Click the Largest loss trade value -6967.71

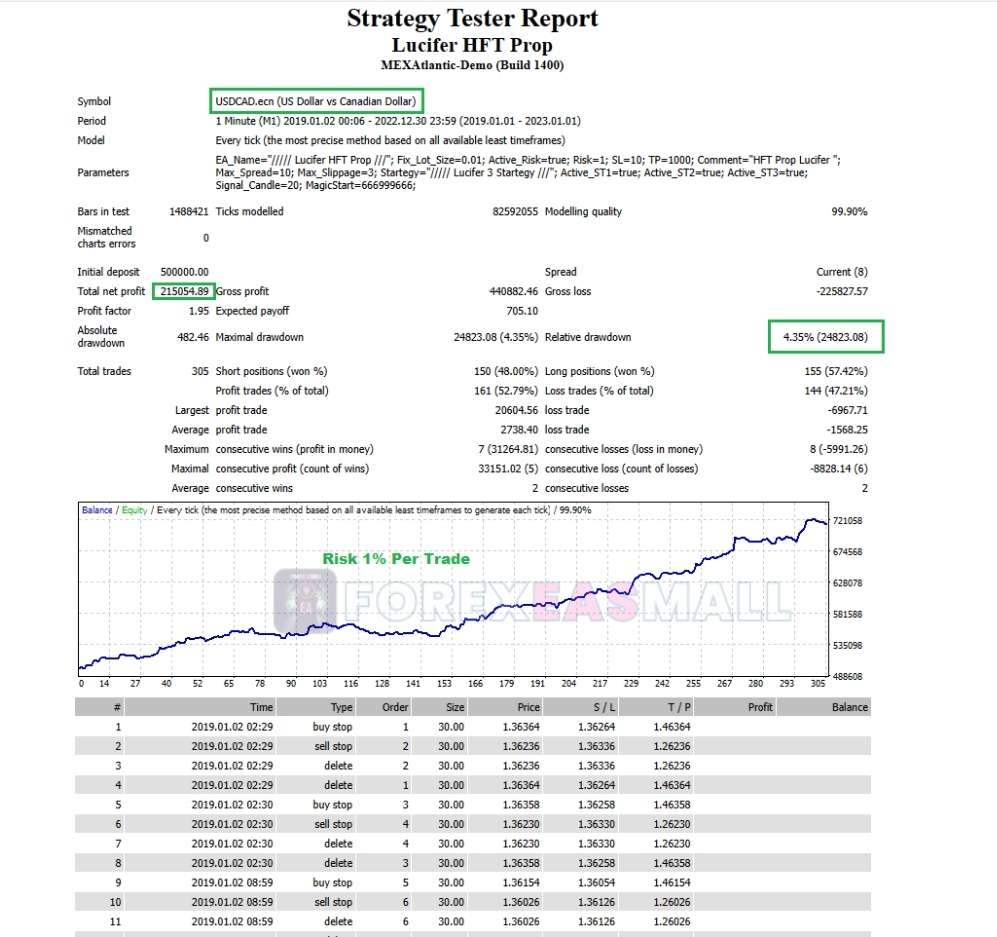pos(848,411)
